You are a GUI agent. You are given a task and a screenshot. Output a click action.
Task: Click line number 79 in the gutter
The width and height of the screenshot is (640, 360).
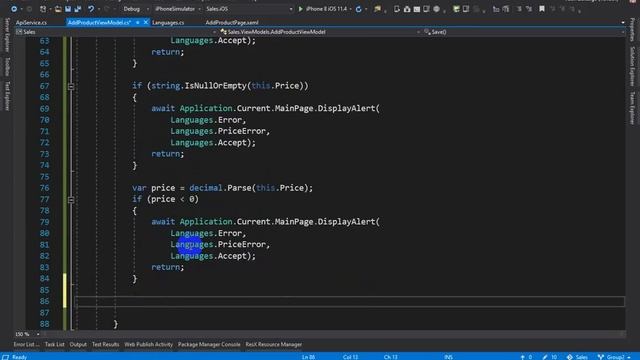click(44, 222)
